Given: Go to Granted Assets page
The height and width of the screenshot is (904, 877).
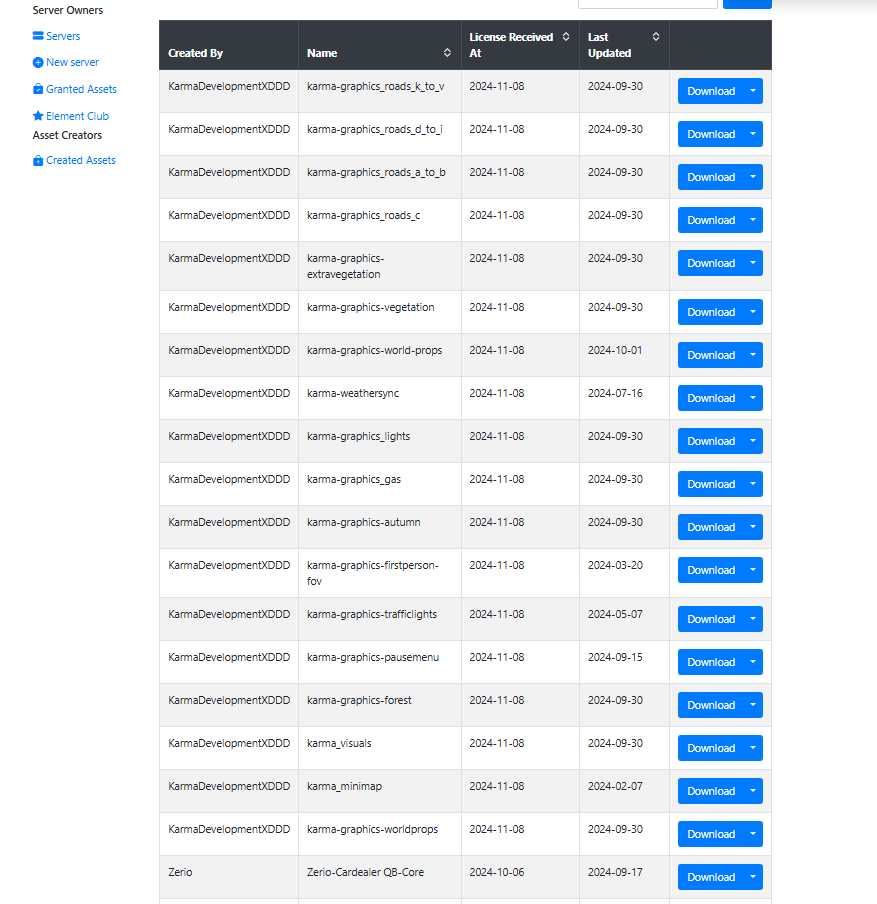Looking at the screenshot, I should (81, 89).
